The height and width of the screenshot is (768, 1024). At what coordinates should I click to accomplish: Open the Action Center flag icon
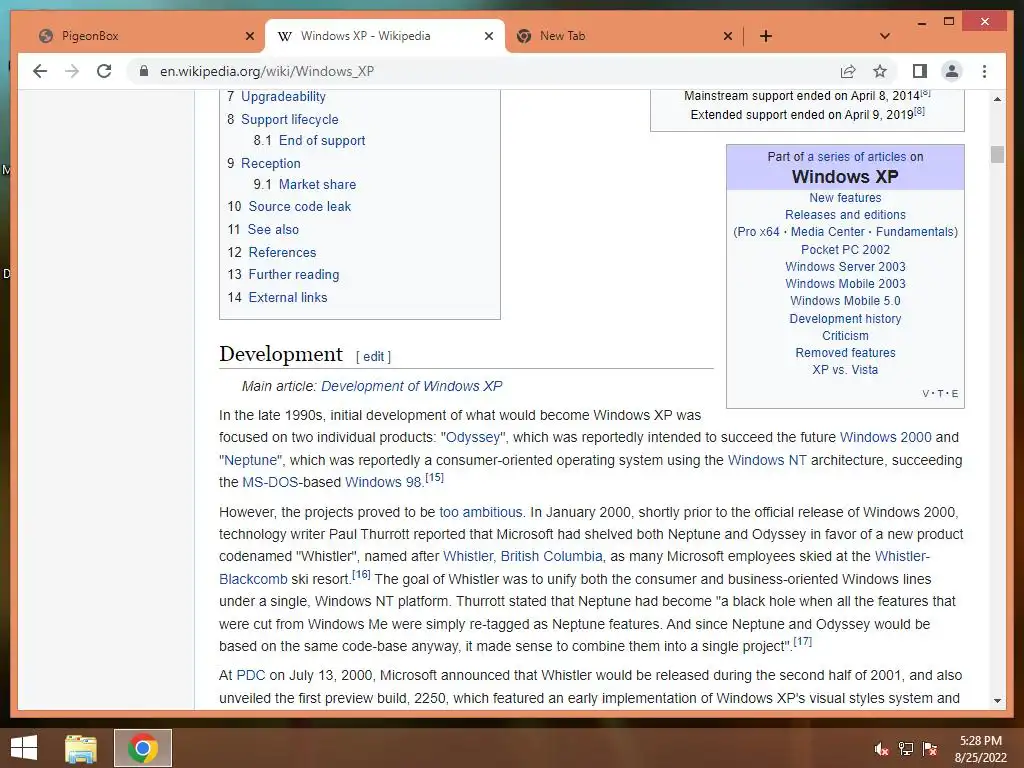click(x=929, y=748)
